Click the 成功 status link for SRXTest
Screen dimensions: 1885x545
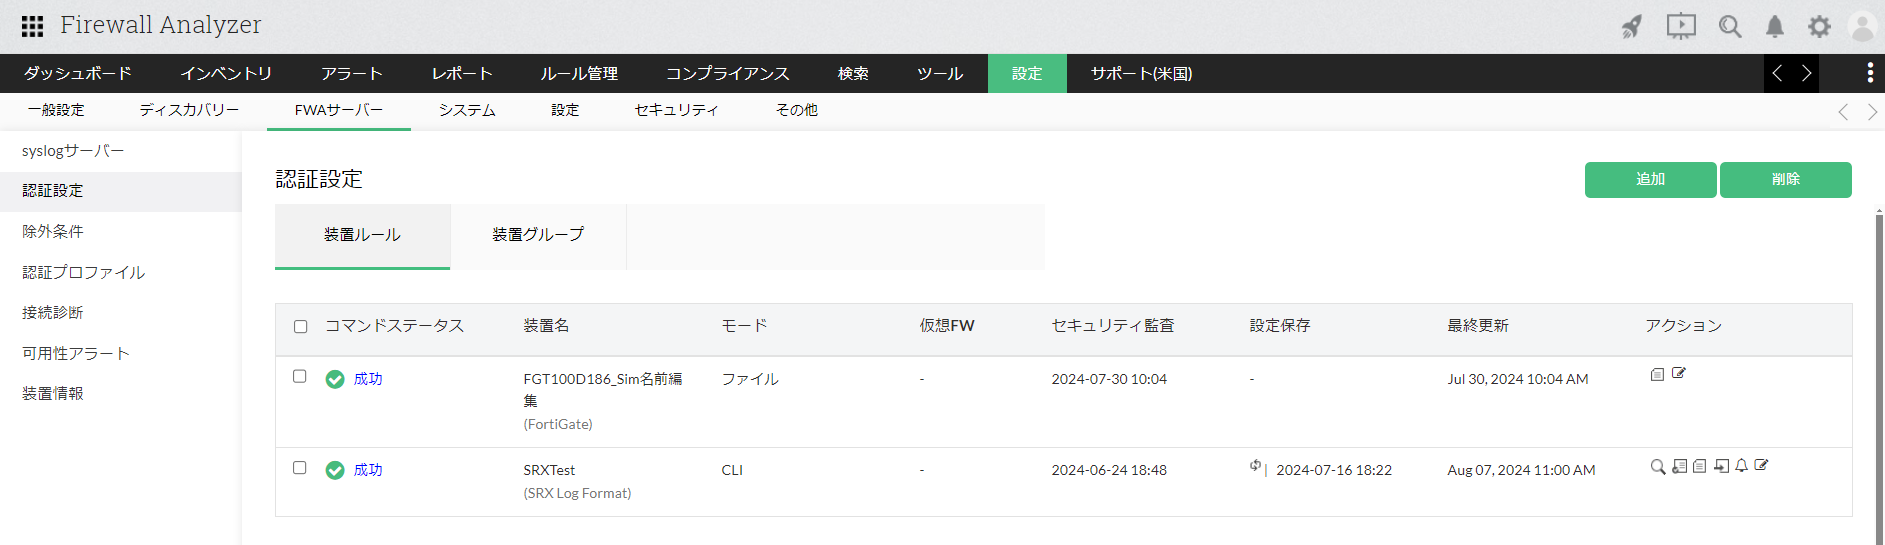(x=368, y=470)
